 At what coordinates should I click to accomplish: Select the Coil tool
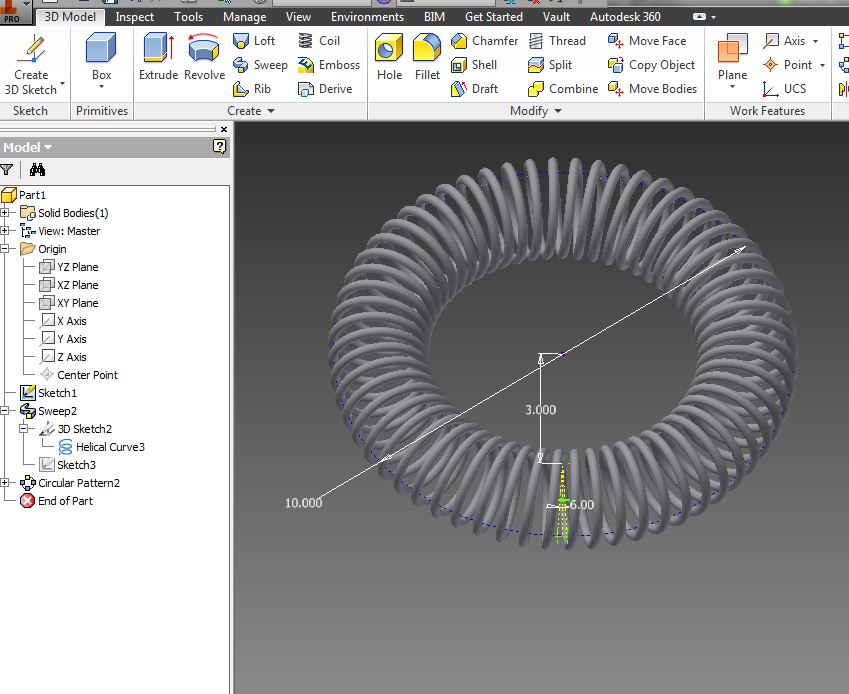[319, 41]
